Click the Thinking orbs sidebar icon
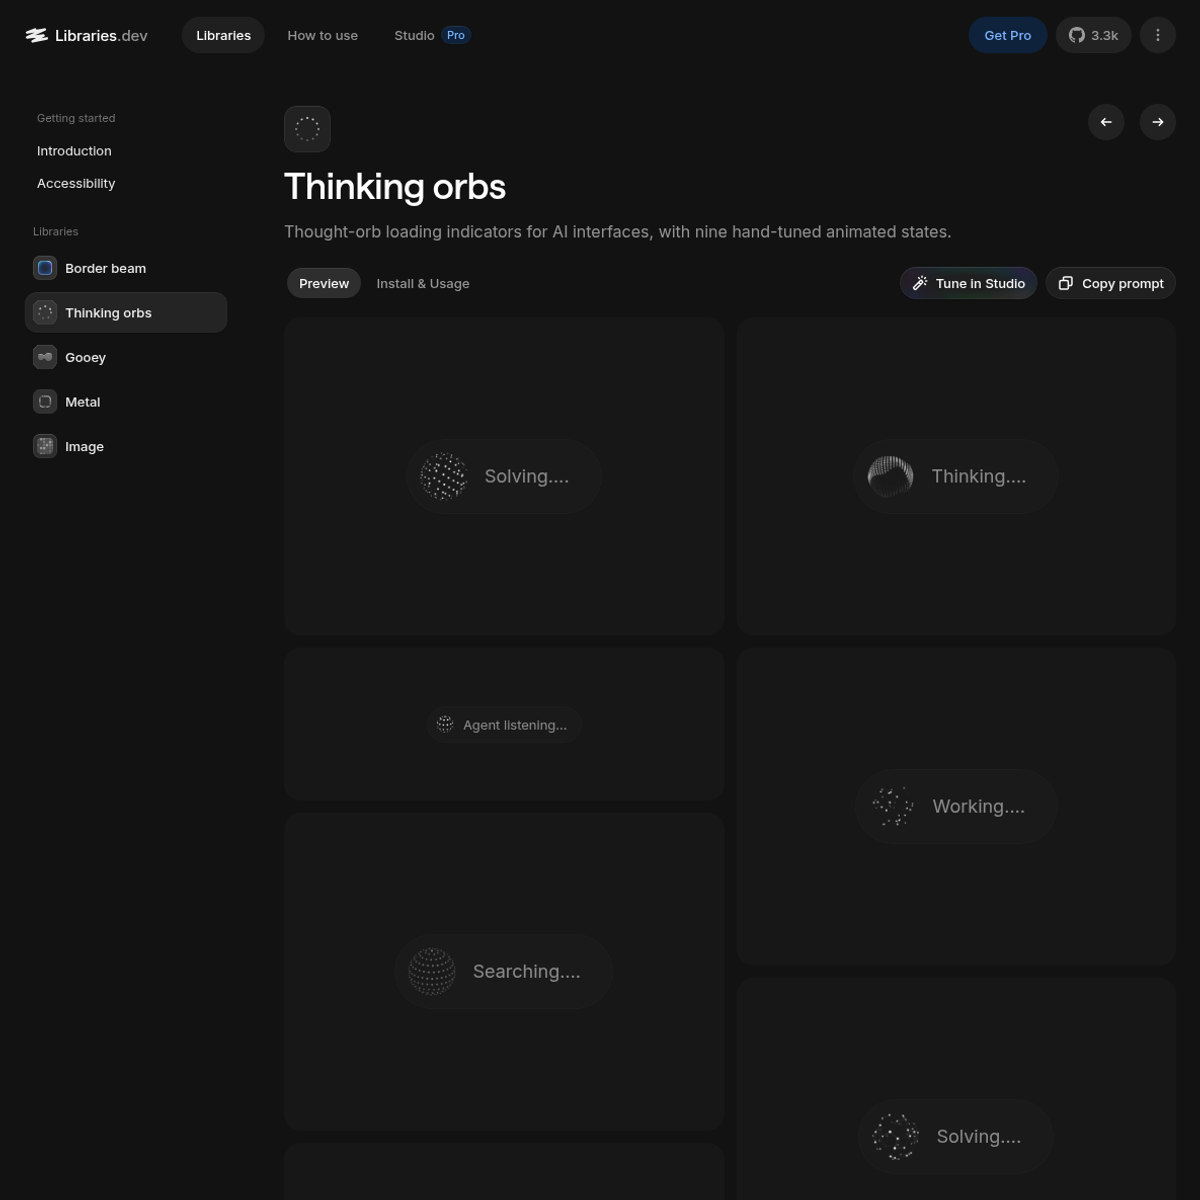Screen dimensions: 1200x1200 point(45,312)
